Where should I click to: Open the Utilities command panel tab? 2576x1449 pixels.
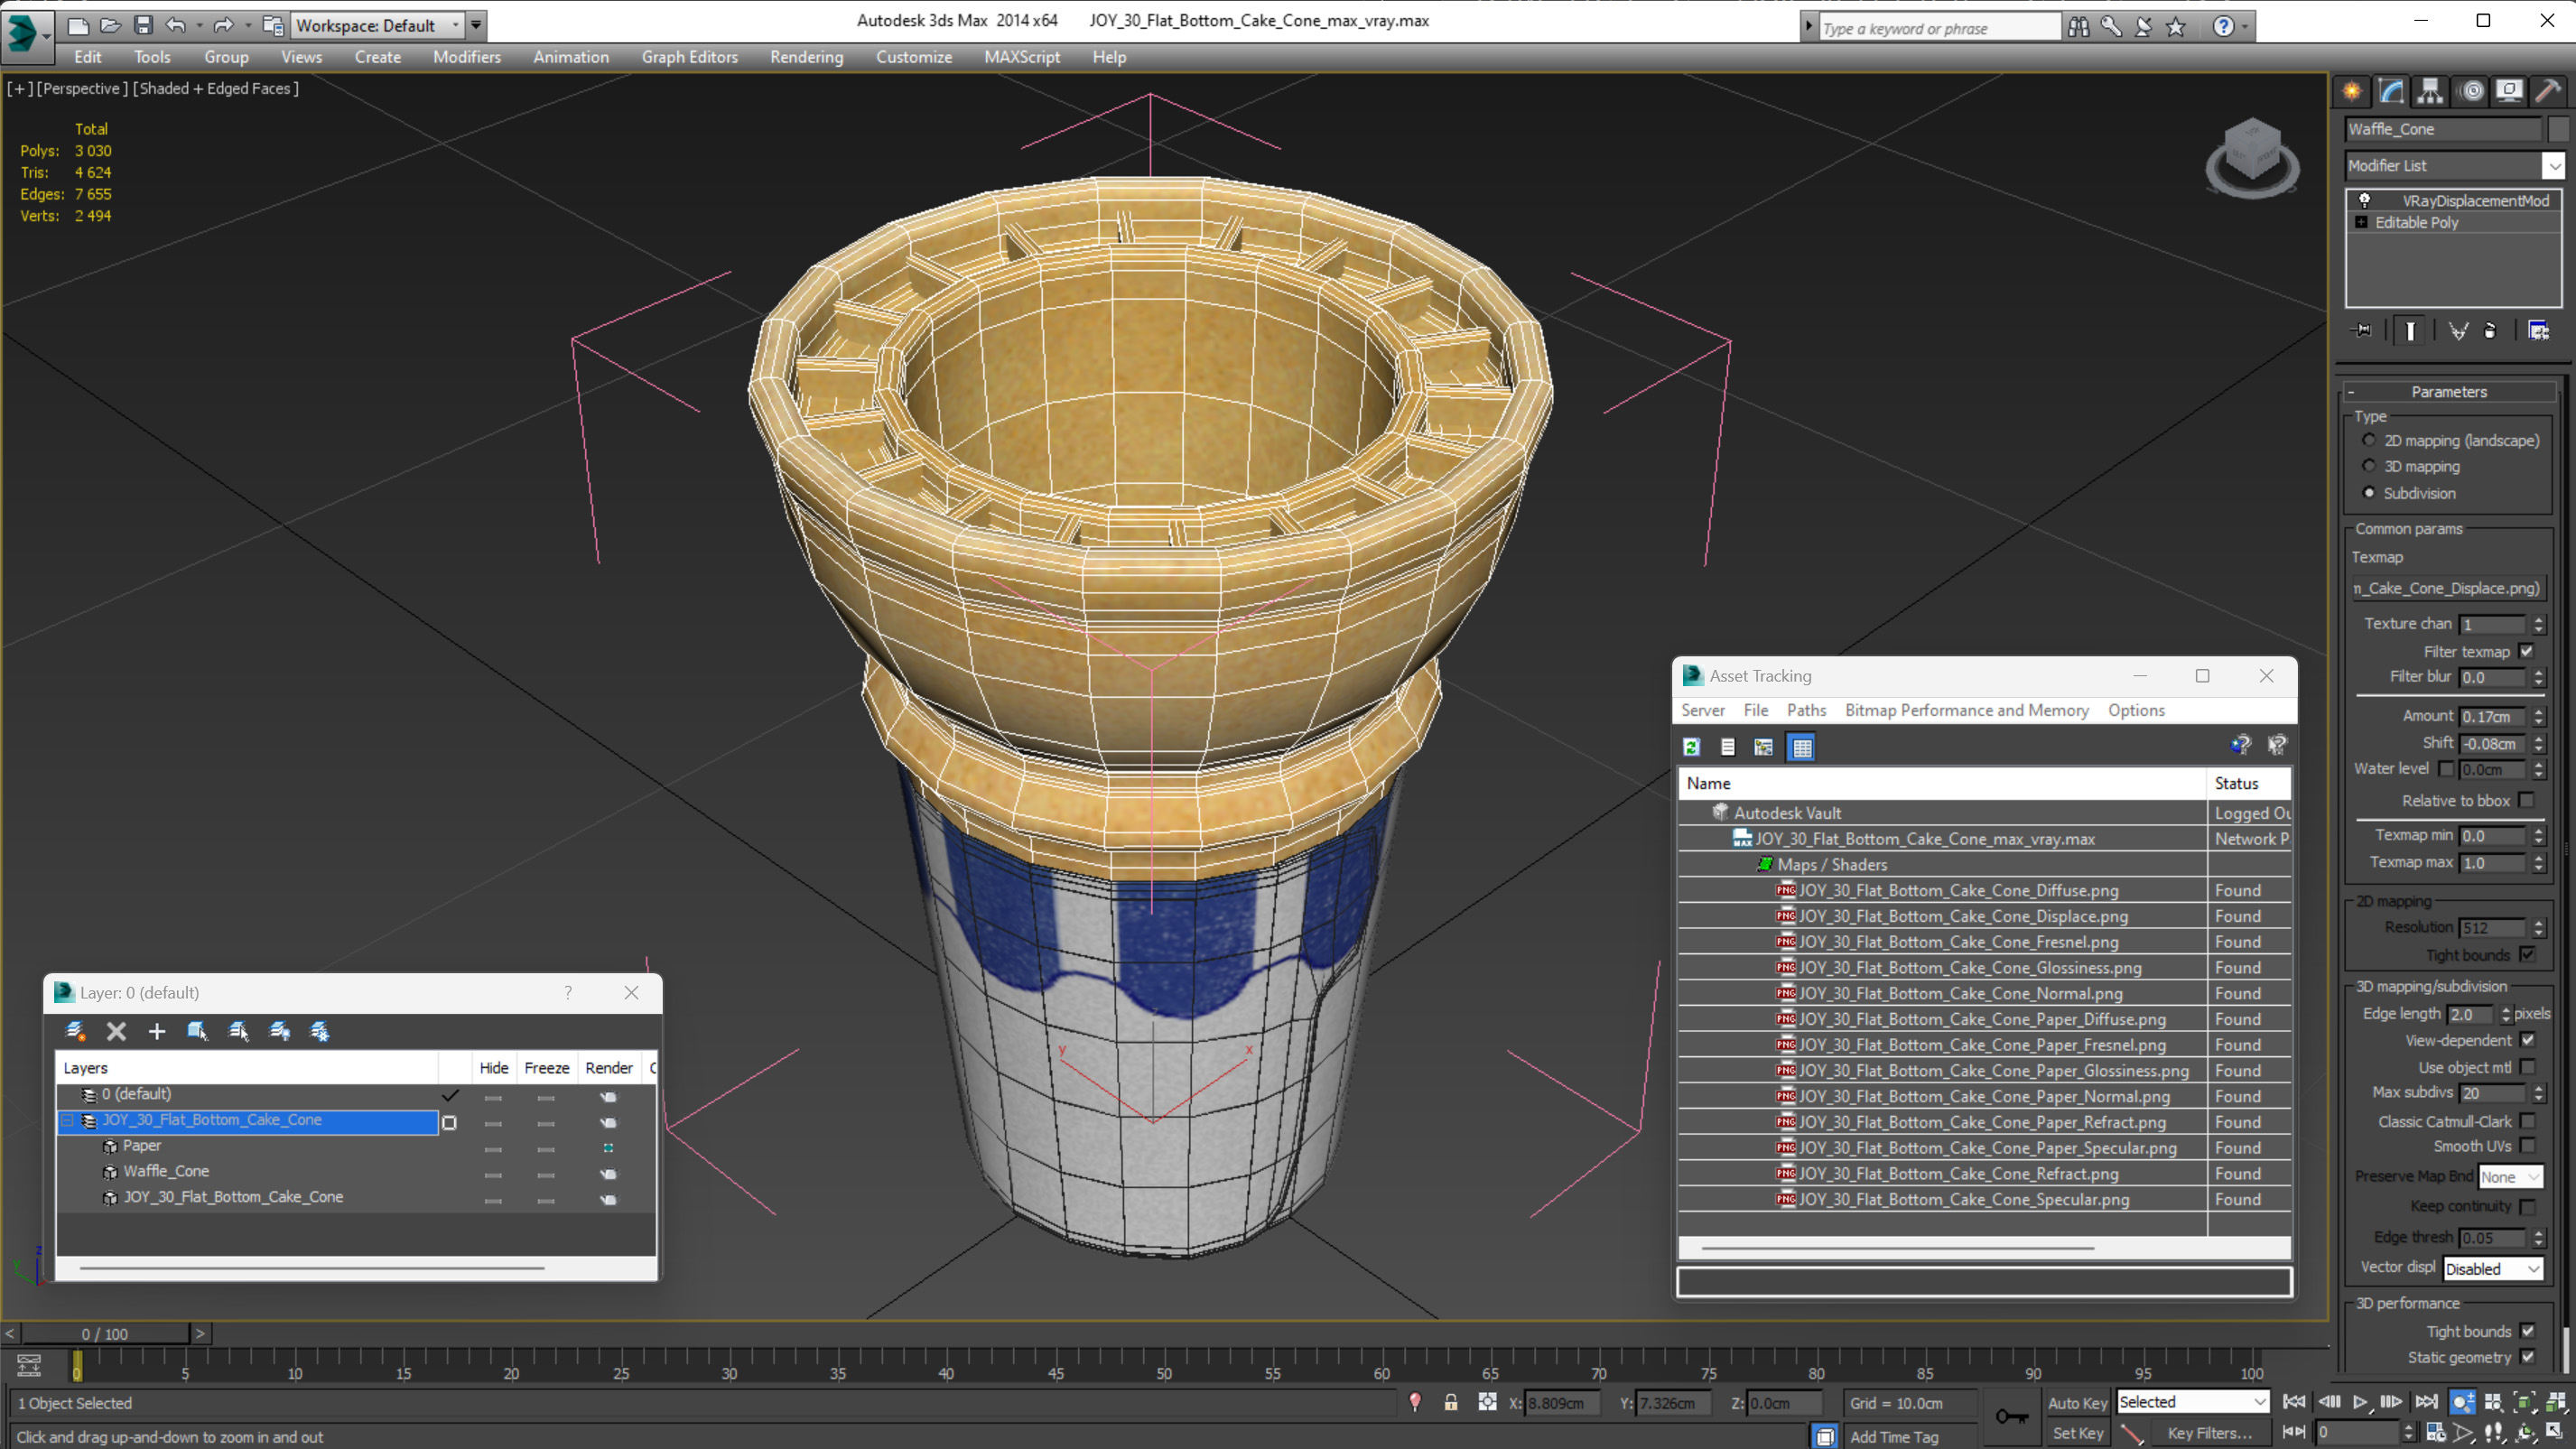pos(2549,91)
